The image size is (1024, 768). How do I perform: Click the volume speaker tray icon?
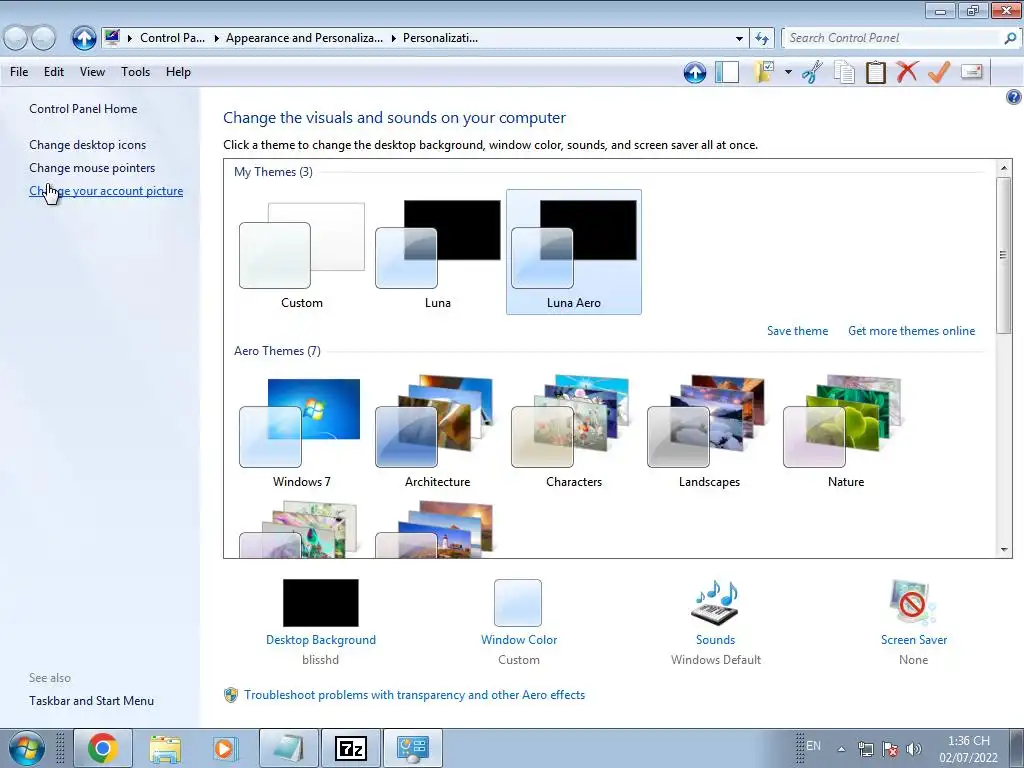[x=914, y=749]
